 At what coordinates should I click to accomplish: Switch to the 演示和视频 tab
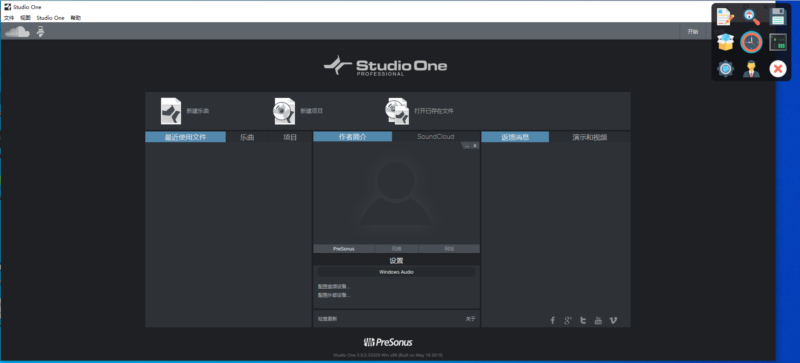(590, 137)
